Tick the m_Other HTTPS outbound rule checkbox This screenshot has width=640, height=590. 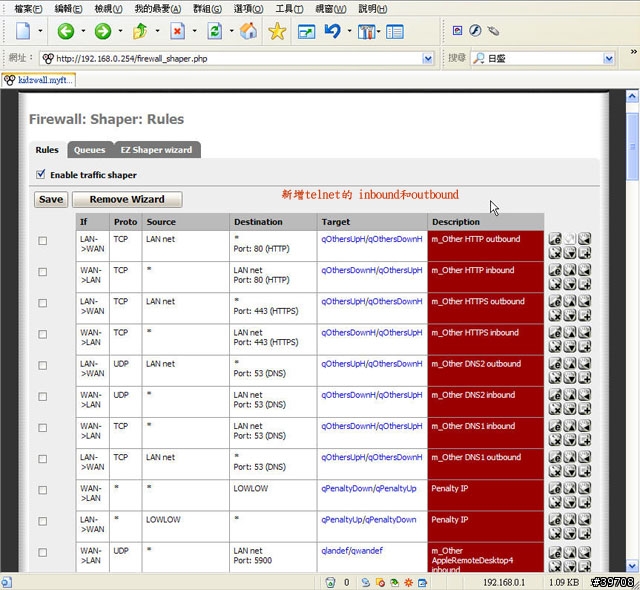(42, 303)
